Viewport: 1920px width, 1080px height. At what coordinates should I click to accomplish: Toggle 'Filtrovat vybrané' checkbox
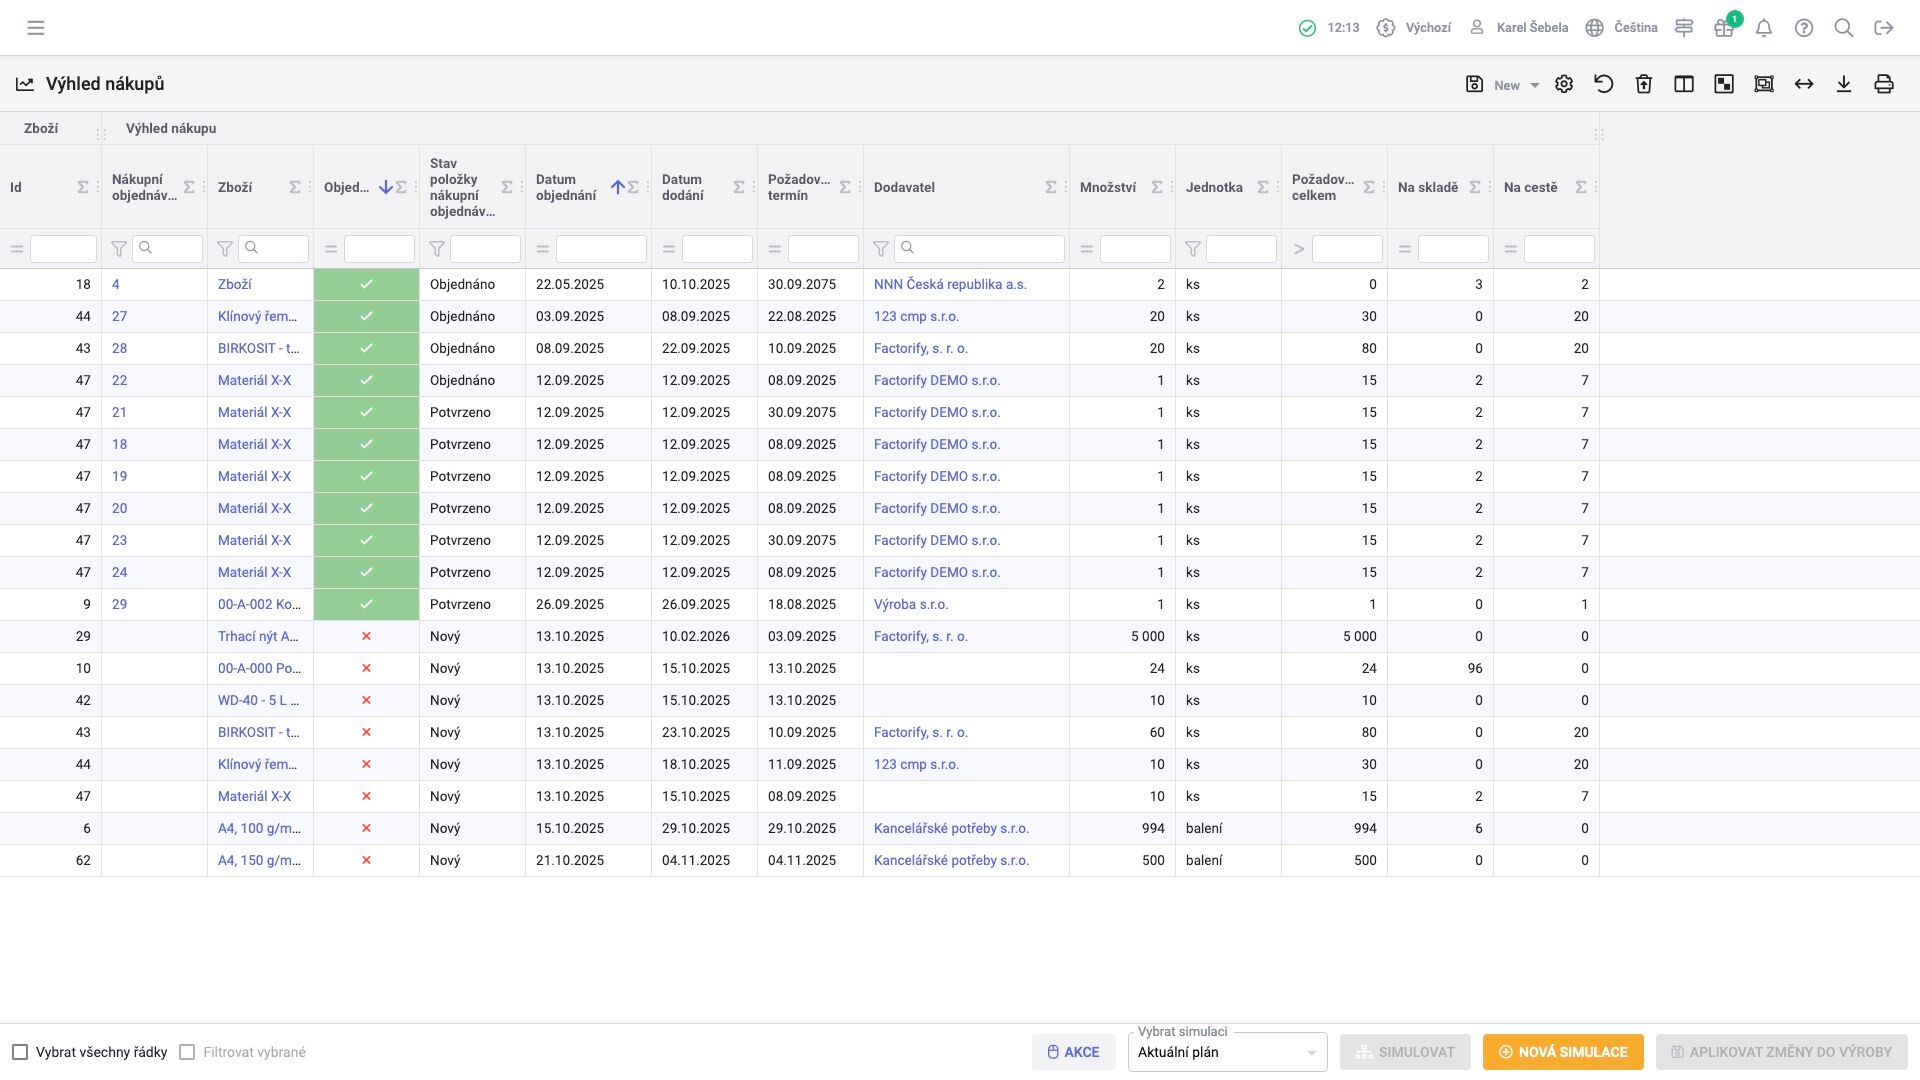coord(187,1052)
